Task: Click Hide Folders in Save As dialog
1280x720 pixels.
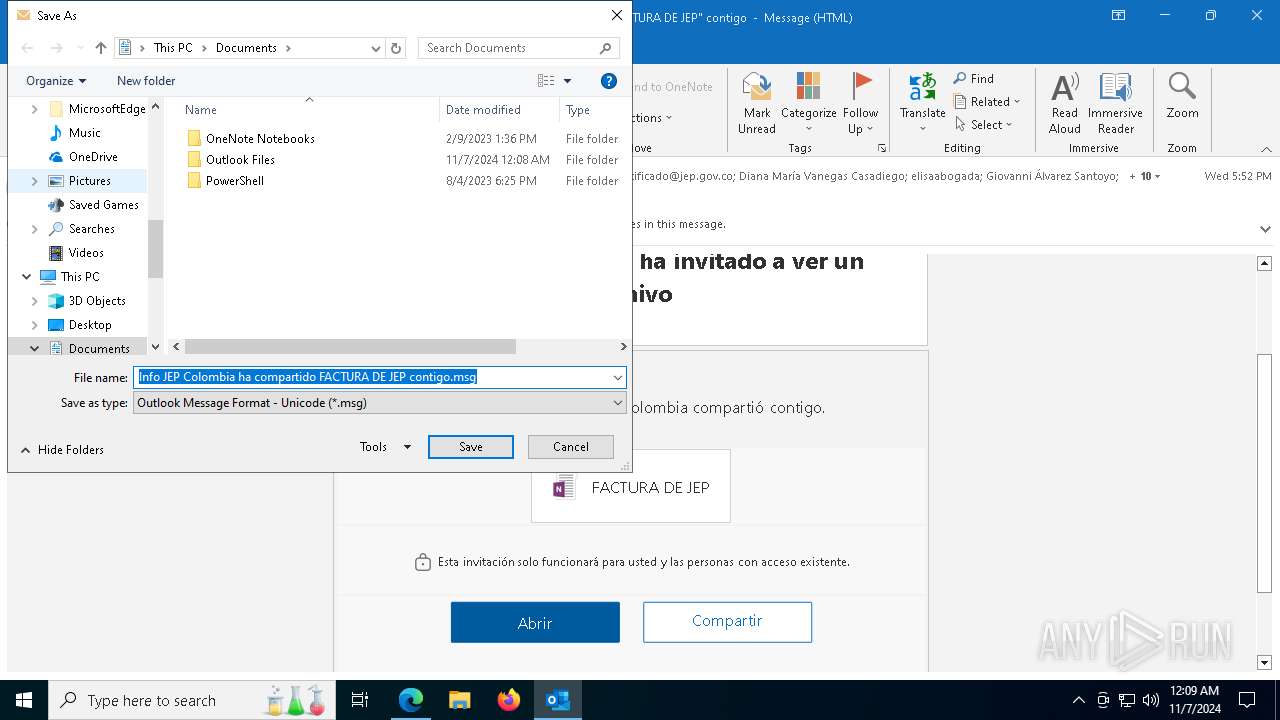Action: click(x=62, y=450)
